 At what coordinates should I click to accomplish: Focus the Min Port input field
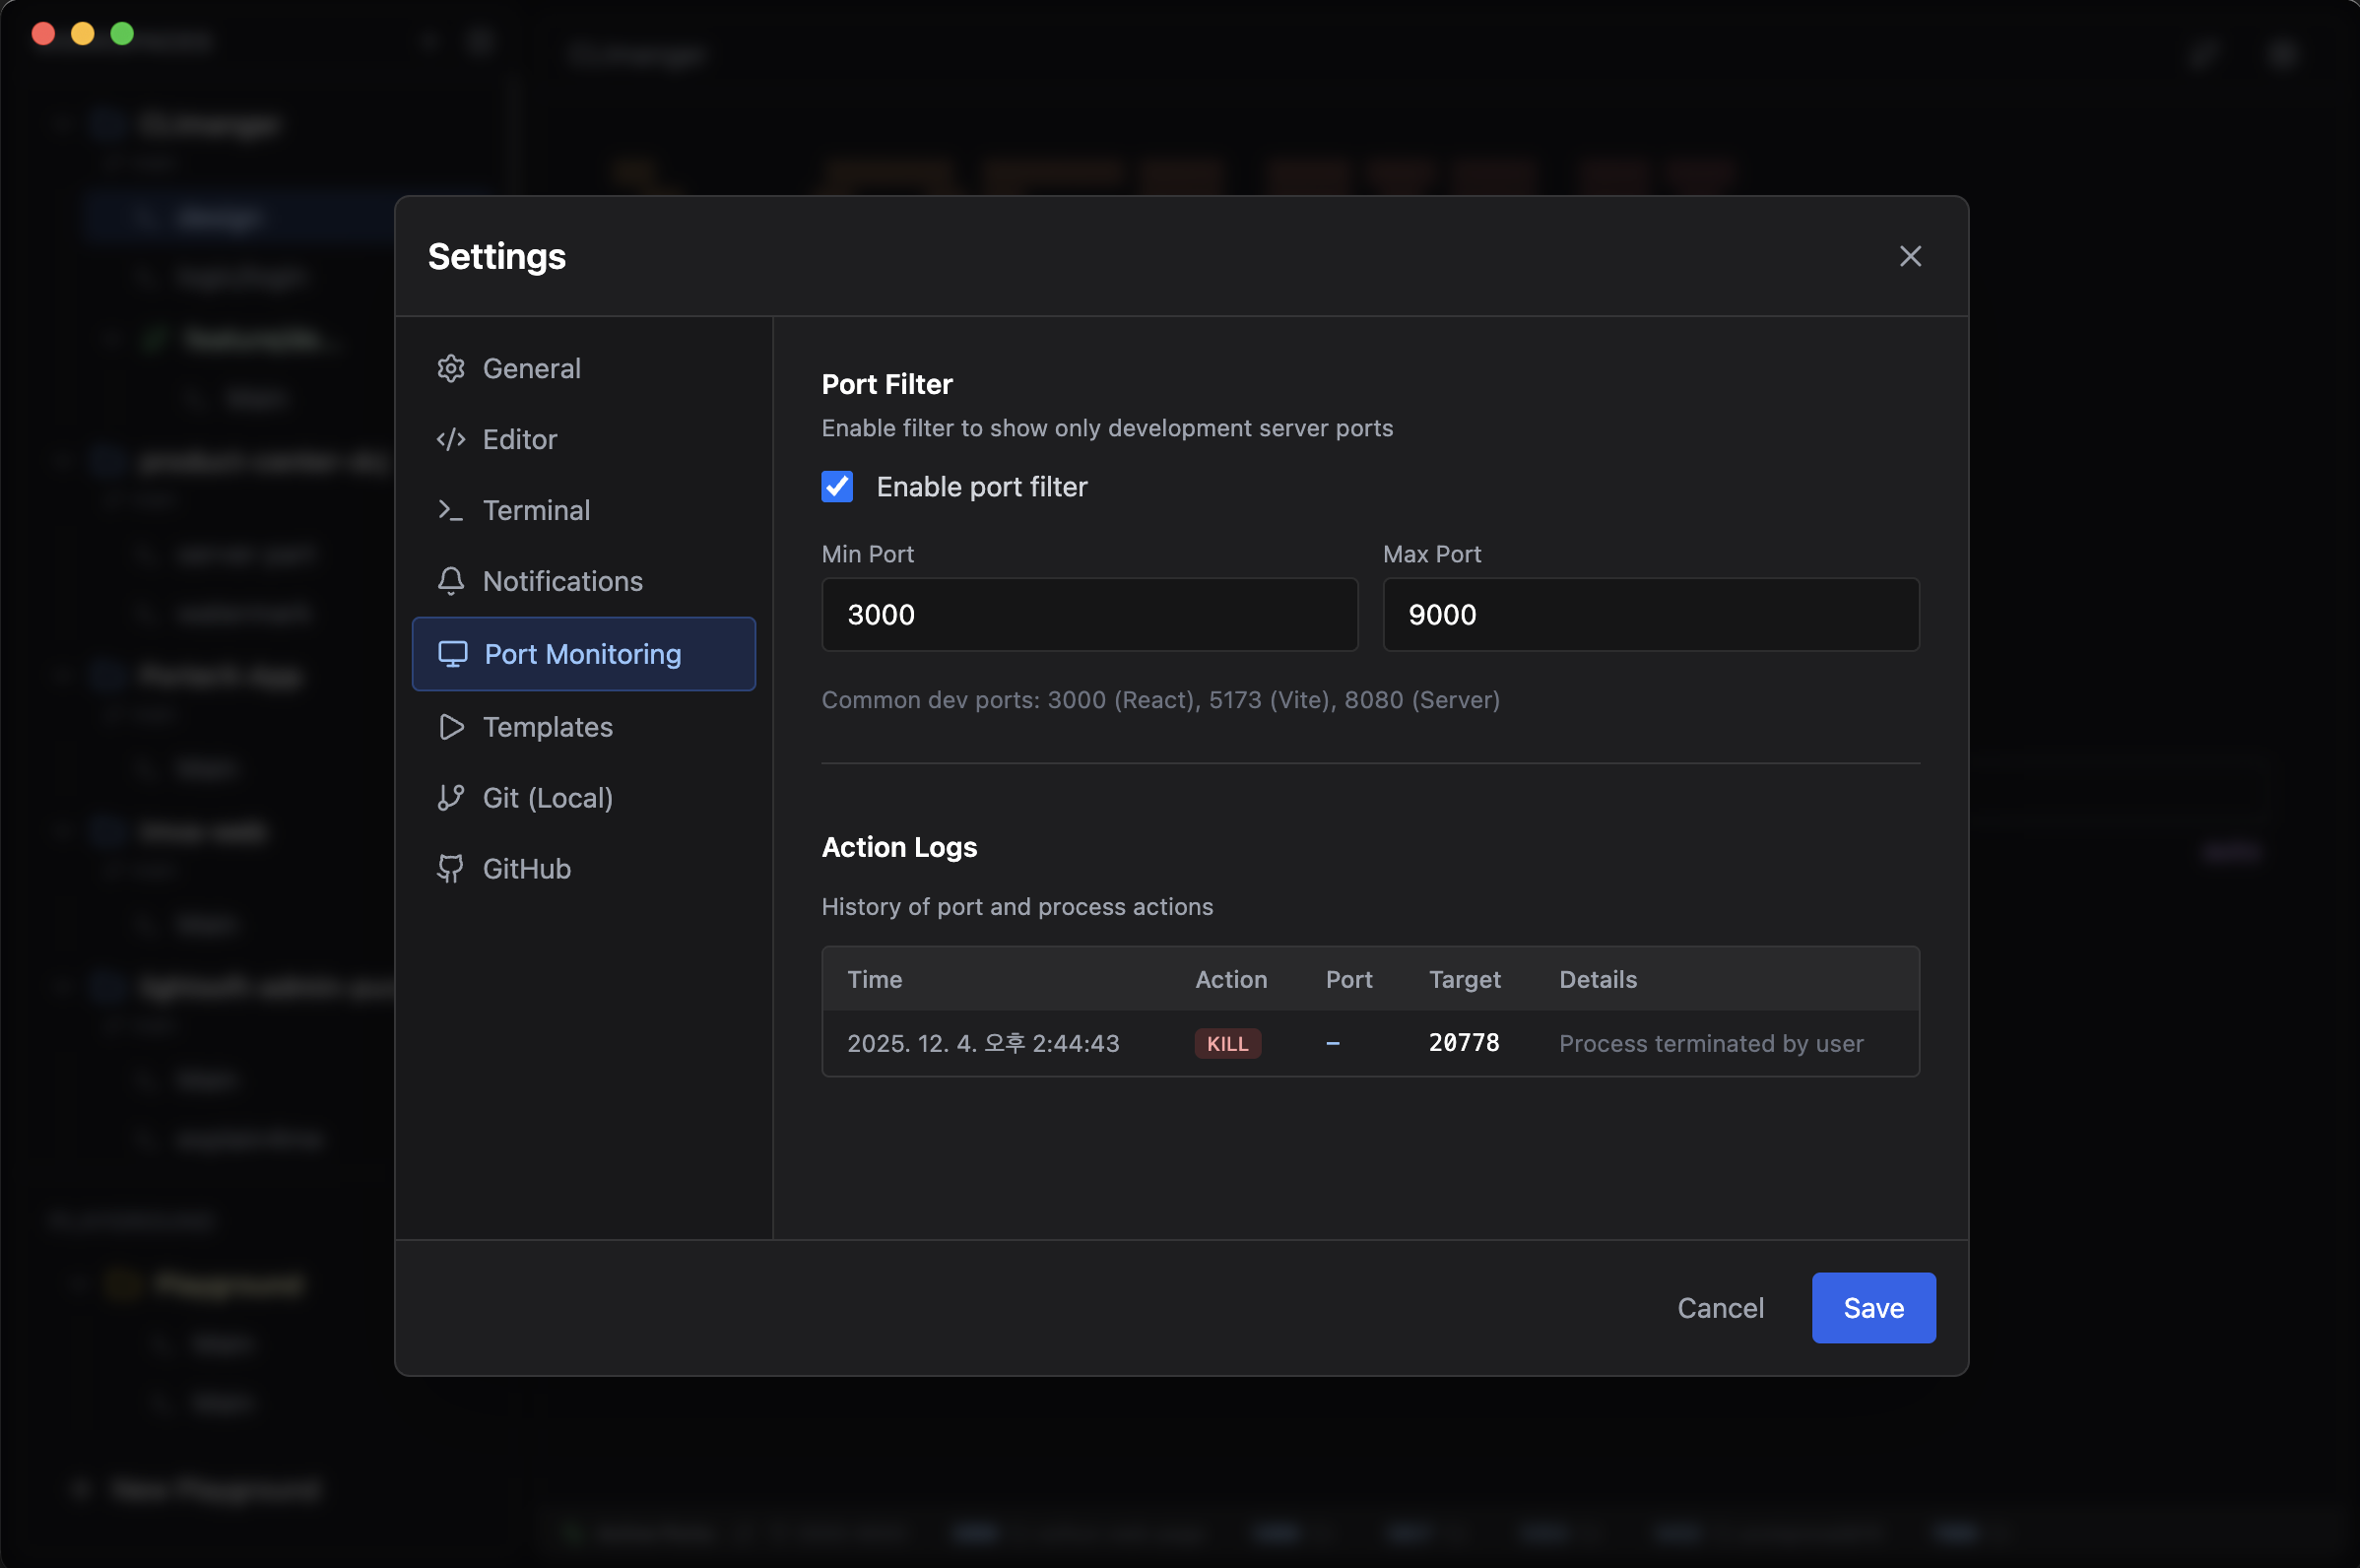click(x=1089, y=615)
